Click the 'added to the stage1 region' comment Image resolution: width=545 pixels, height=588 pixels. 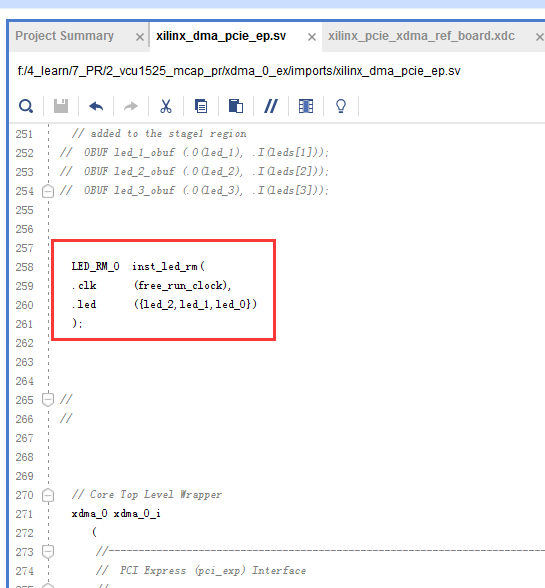coord(159,134)
